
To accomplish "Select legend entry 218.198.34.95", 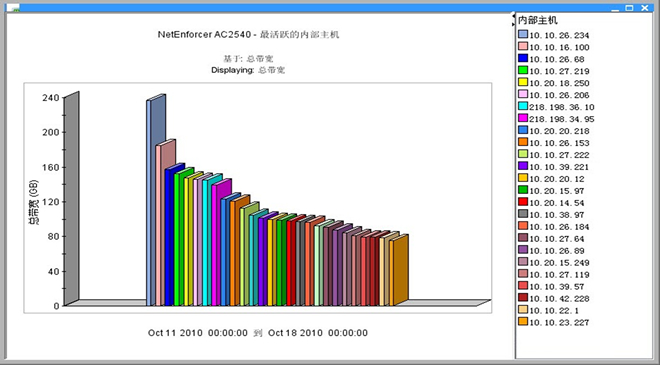I will [x=556, y=119].
